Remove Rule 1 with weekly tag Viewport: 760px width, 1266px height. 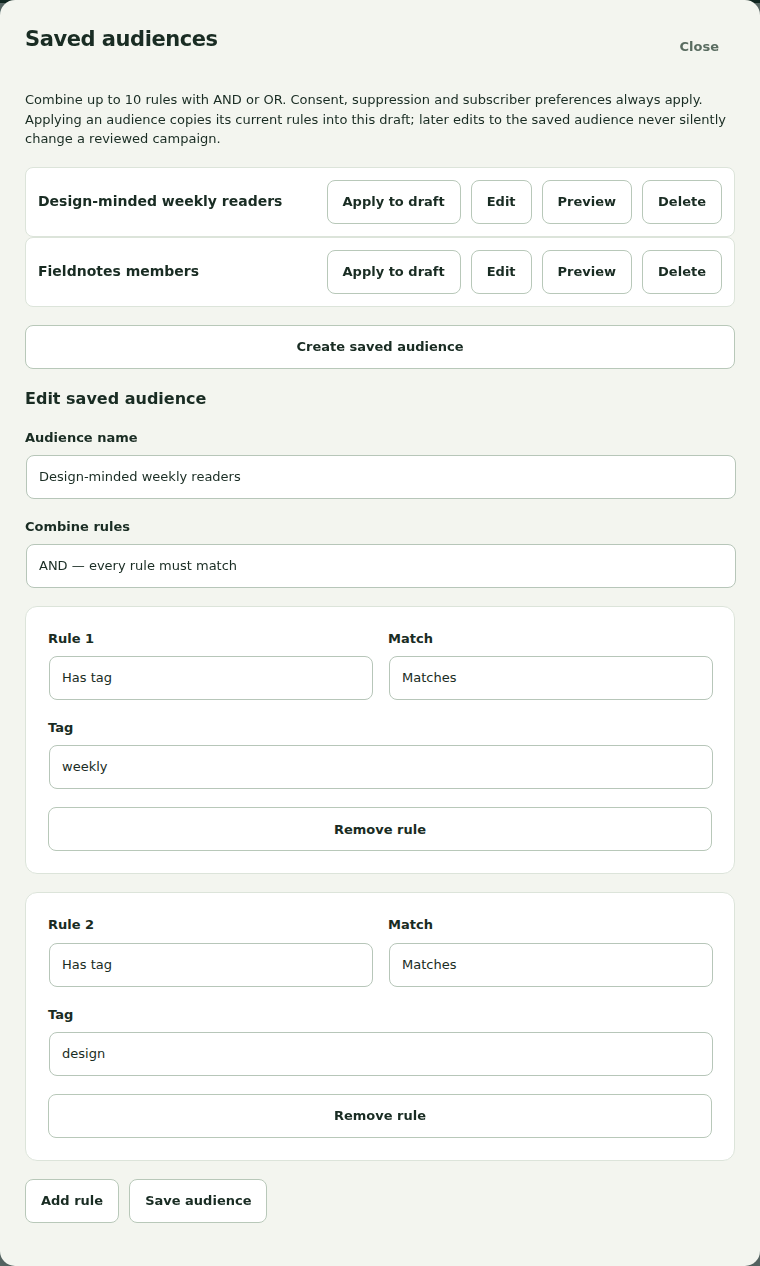click(x=380, y=829)
